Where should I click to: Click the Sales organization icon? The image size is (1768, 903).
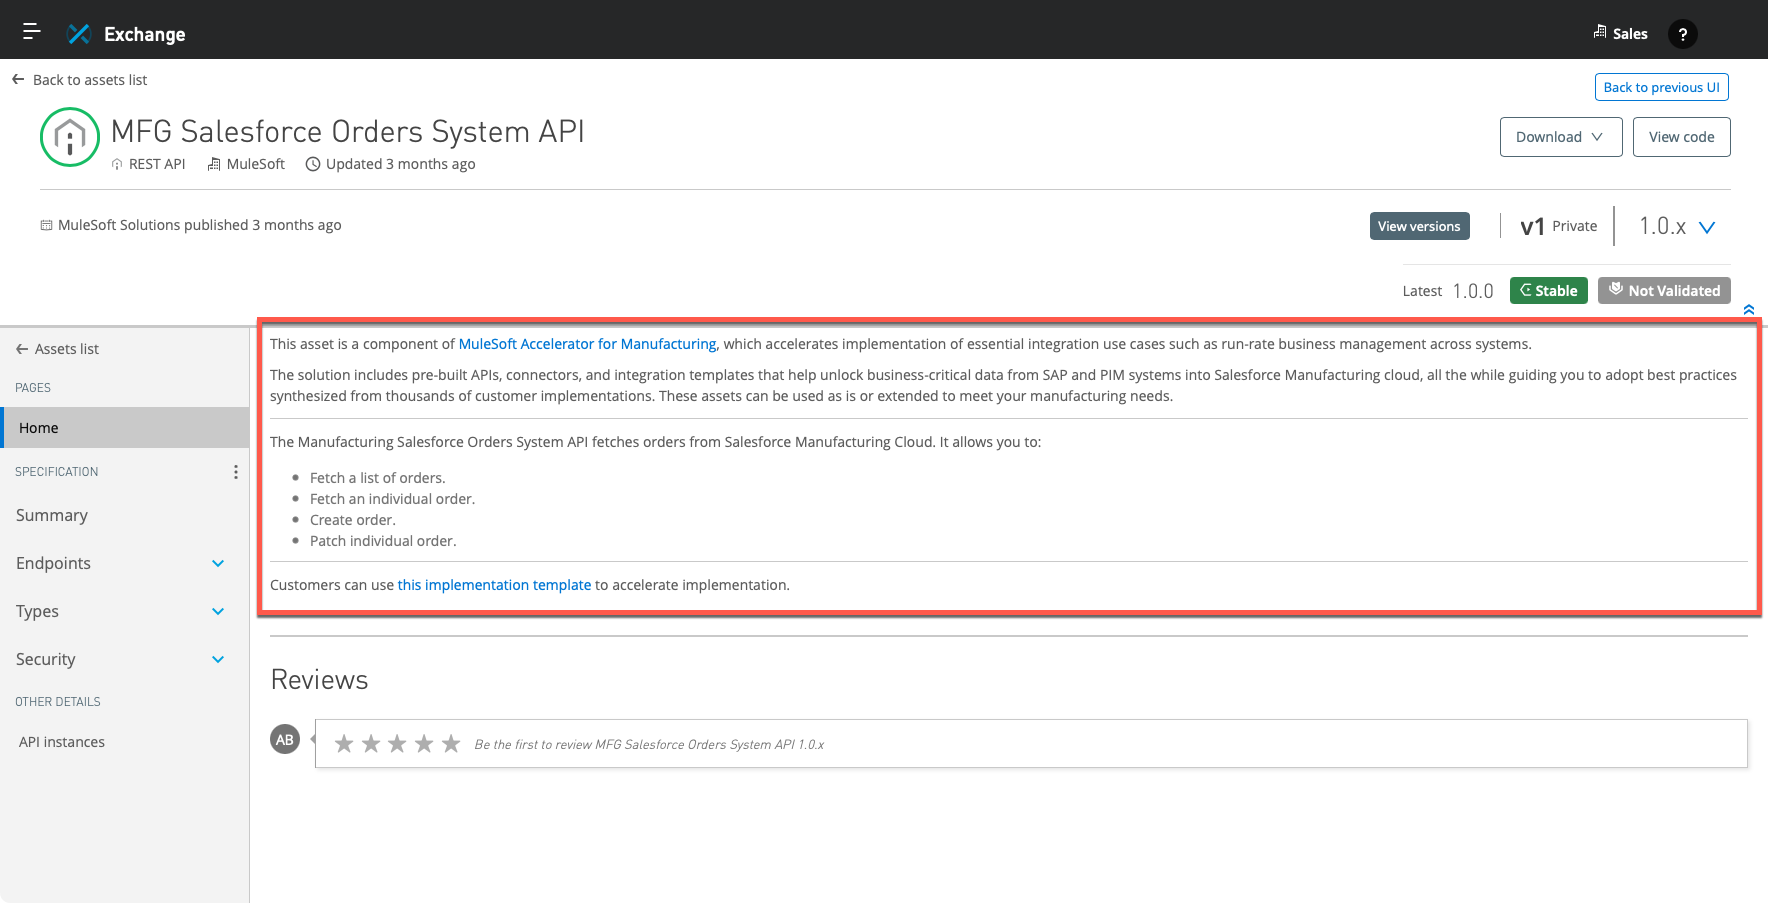pos(1600,32)
